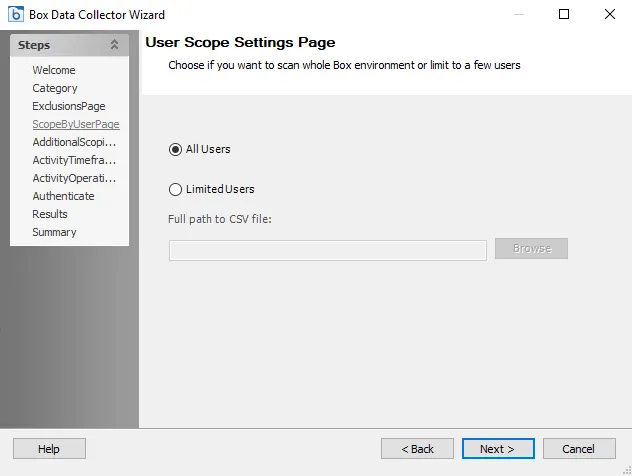Viewport: 632px width, 476px height.
Task: Go to the Summary step
Action: pyautogui.click(x=54, y=232)
